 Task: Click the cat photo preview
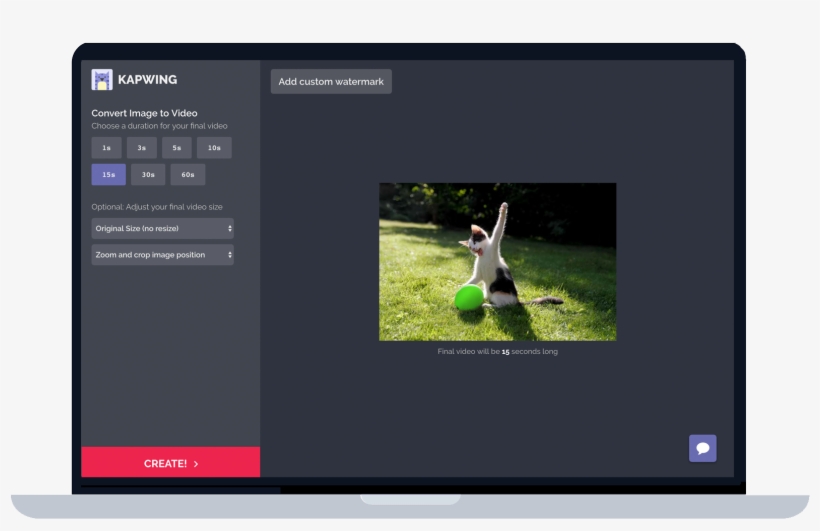[497, 262]
